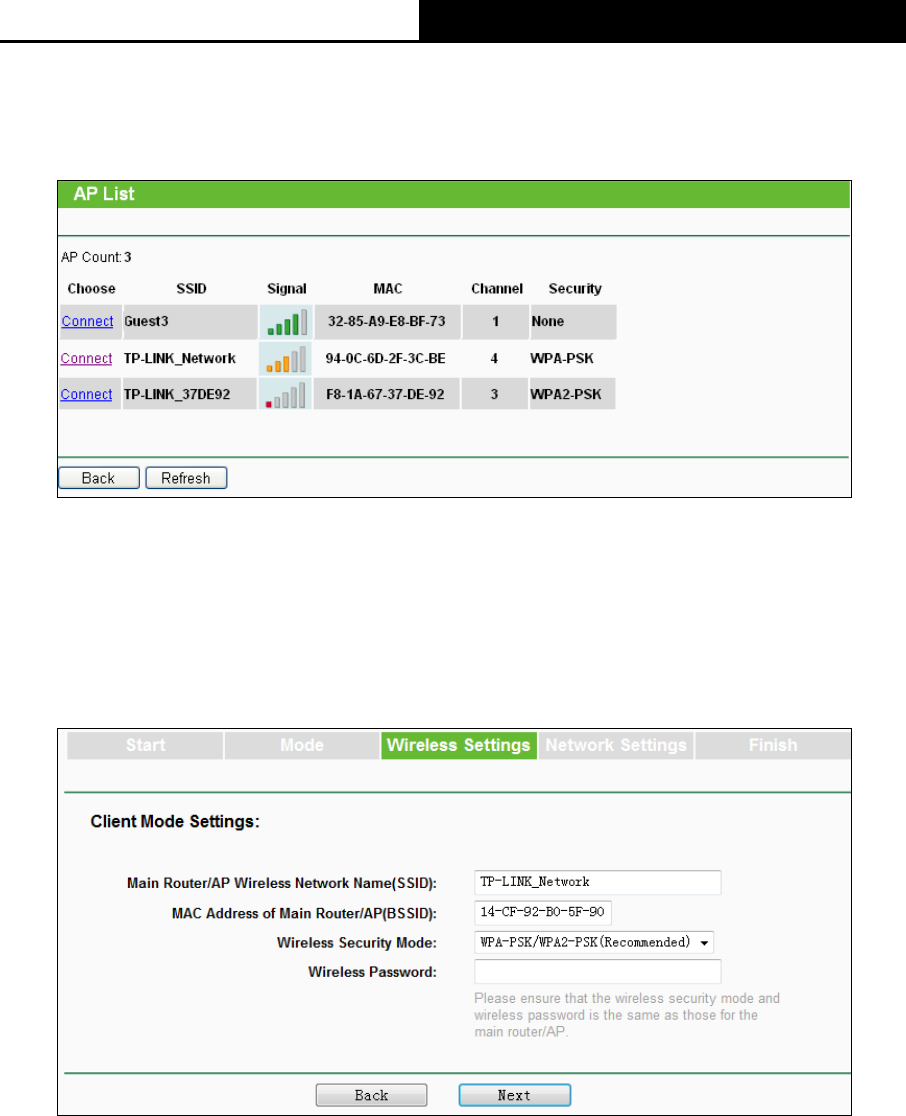Click the Security column header
This screenshot has height=1116, width=906.
tap(575, 289)
